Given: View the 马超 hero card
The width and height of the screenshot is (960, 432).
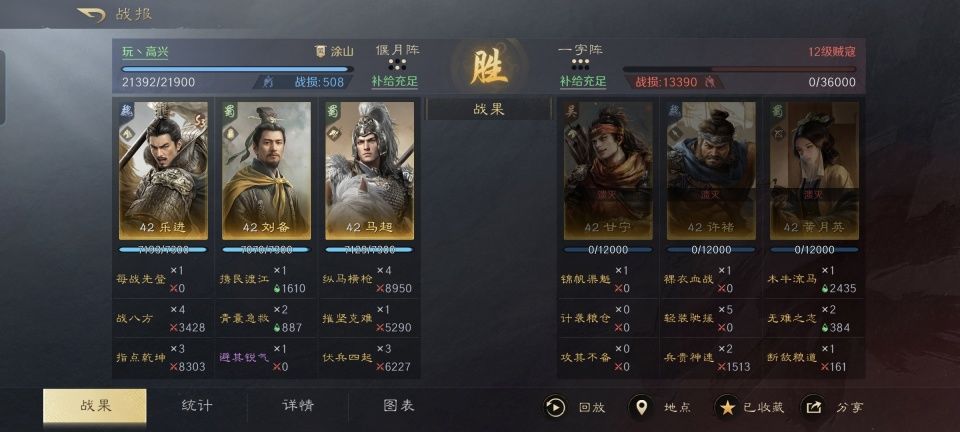Looking at the screenshot, I should point(370,171).
